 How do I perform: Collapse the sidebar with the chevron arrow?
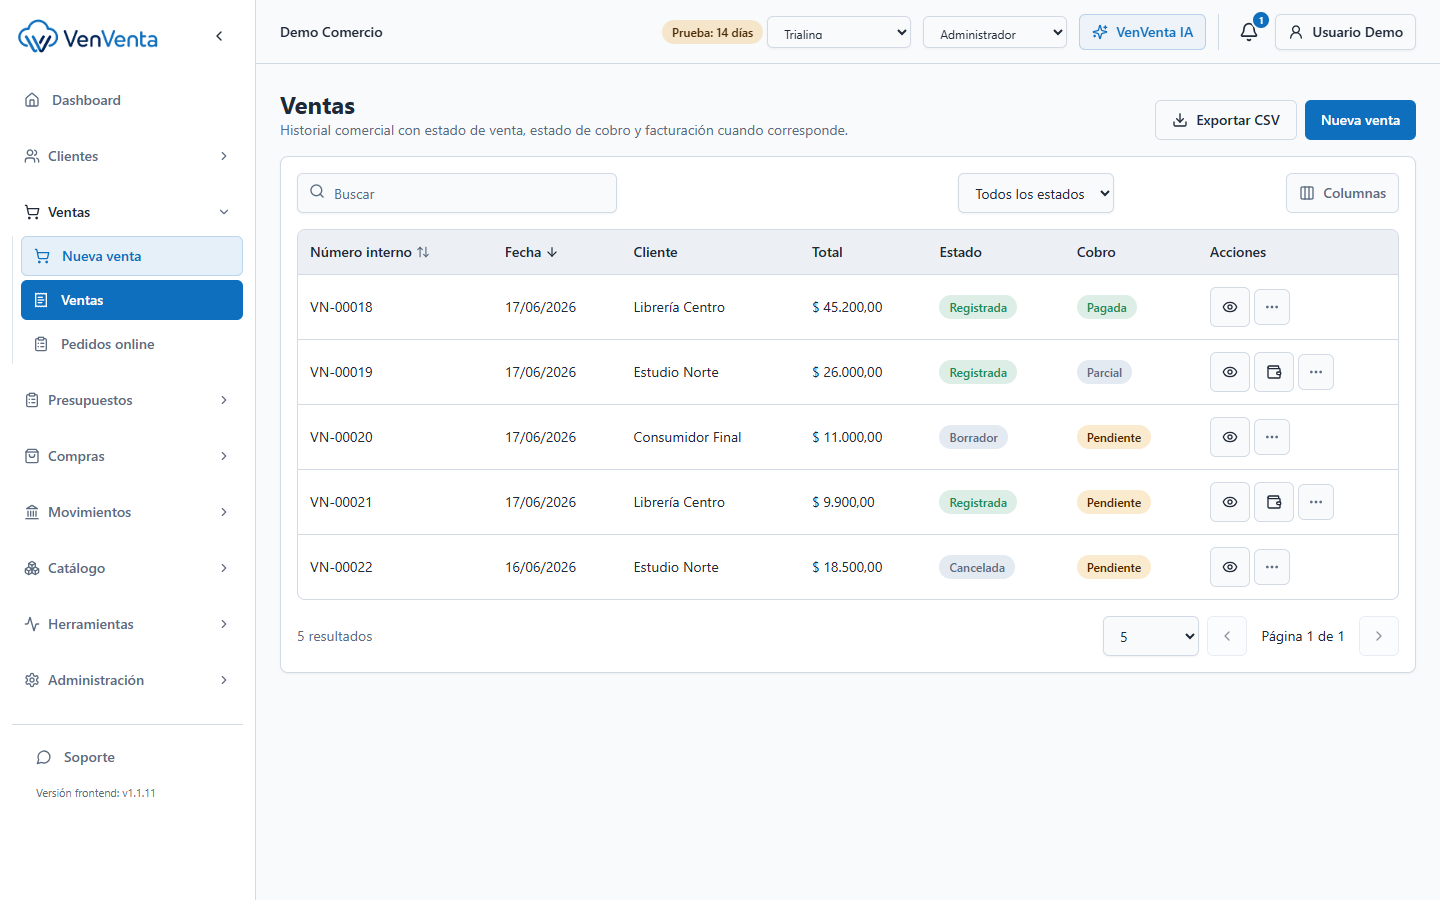(x=219, y=36)
